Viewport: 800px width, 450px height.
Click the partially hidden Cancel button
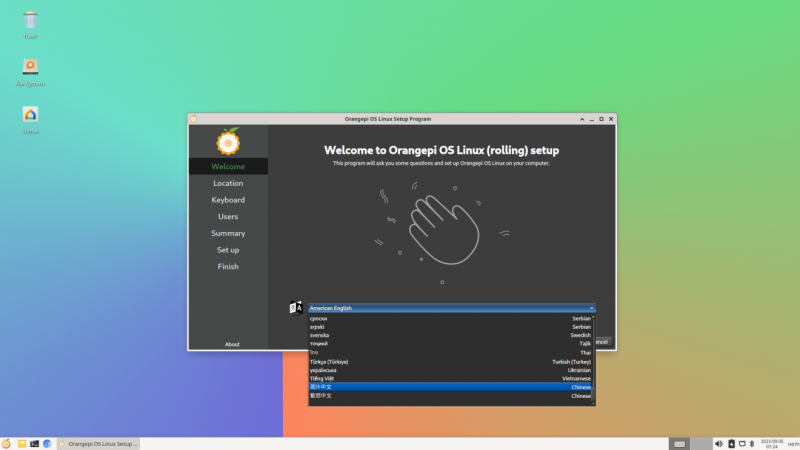603,342
